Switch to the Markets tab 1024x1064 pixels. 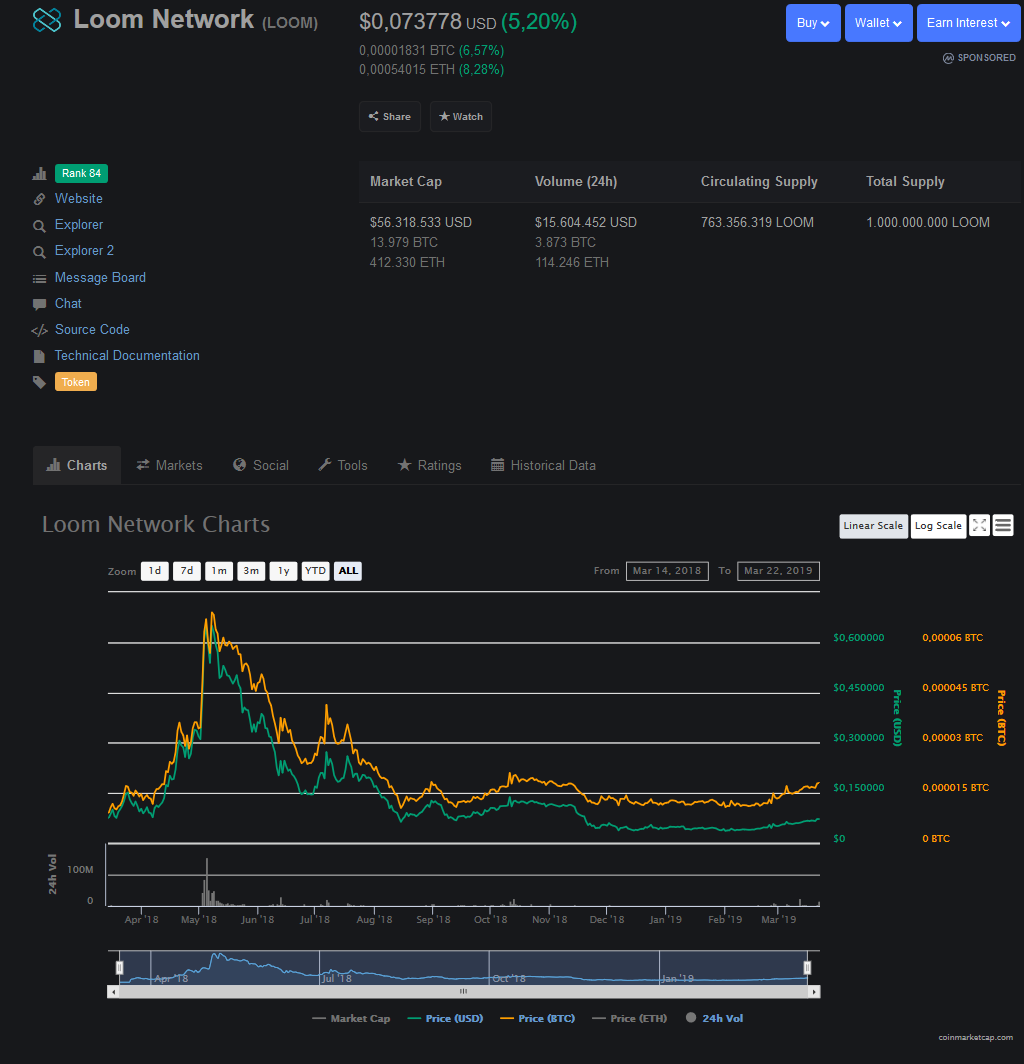click(x=170, y=466)
